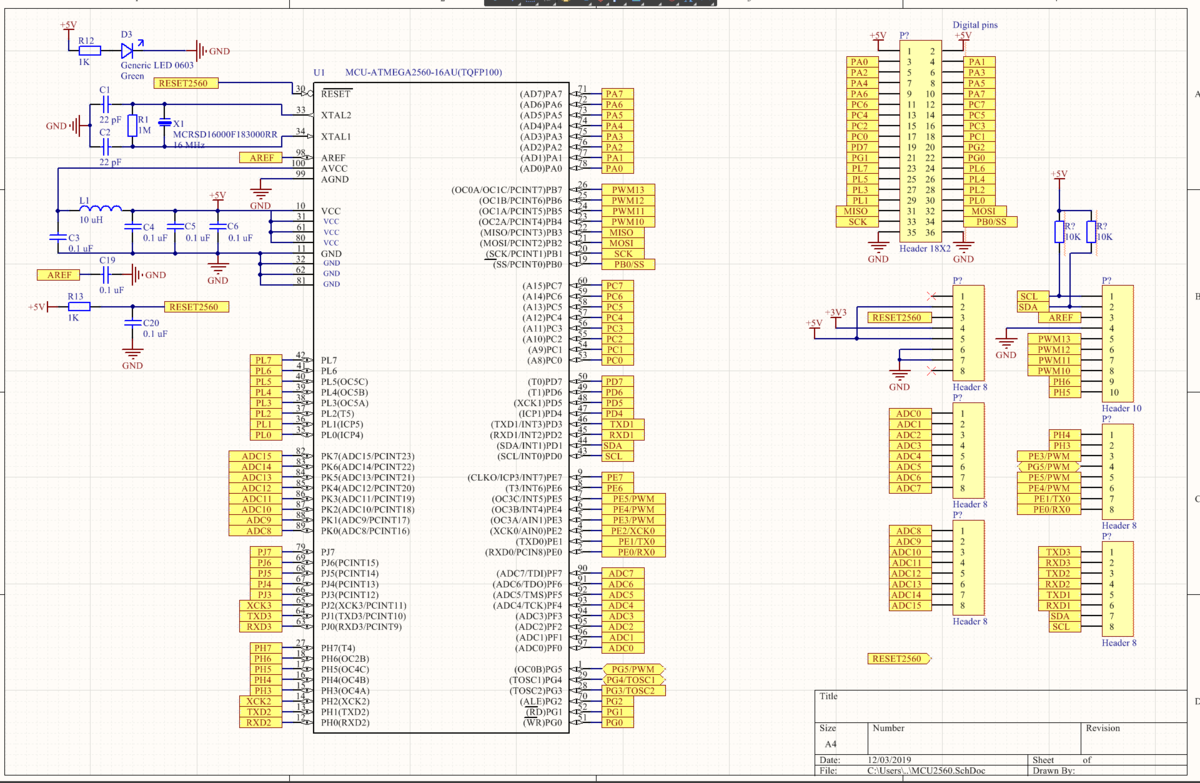Viewport: 1200px width, 783px height.
Task: Select the D3 green LED symbol
Action: (x=127, y=50)
